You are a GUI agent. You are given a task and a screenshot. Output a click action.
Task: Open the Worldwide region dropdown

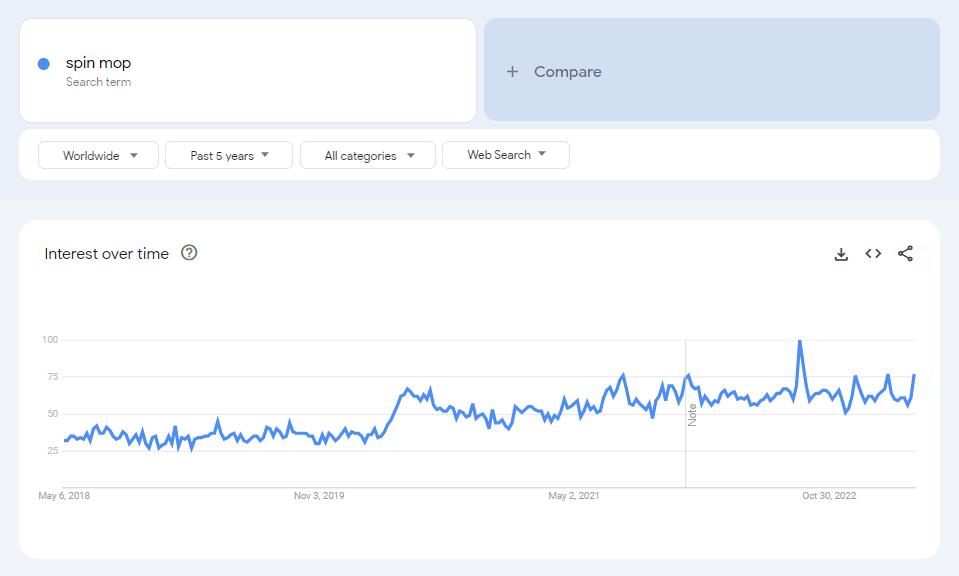tap(97, 155)
